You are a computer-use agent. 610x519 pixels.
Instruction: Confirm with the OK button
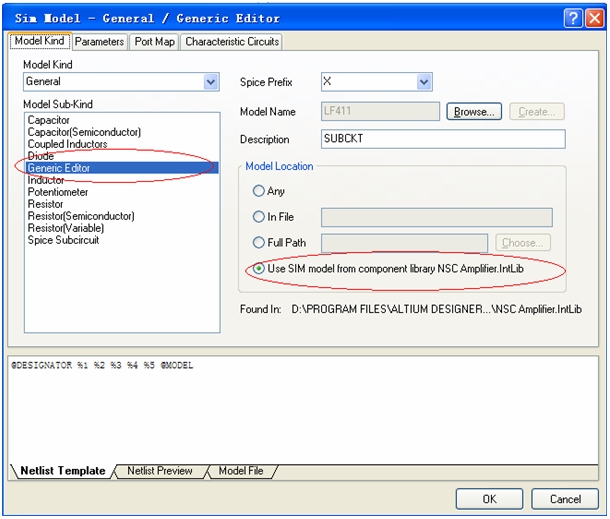point(489,499)
